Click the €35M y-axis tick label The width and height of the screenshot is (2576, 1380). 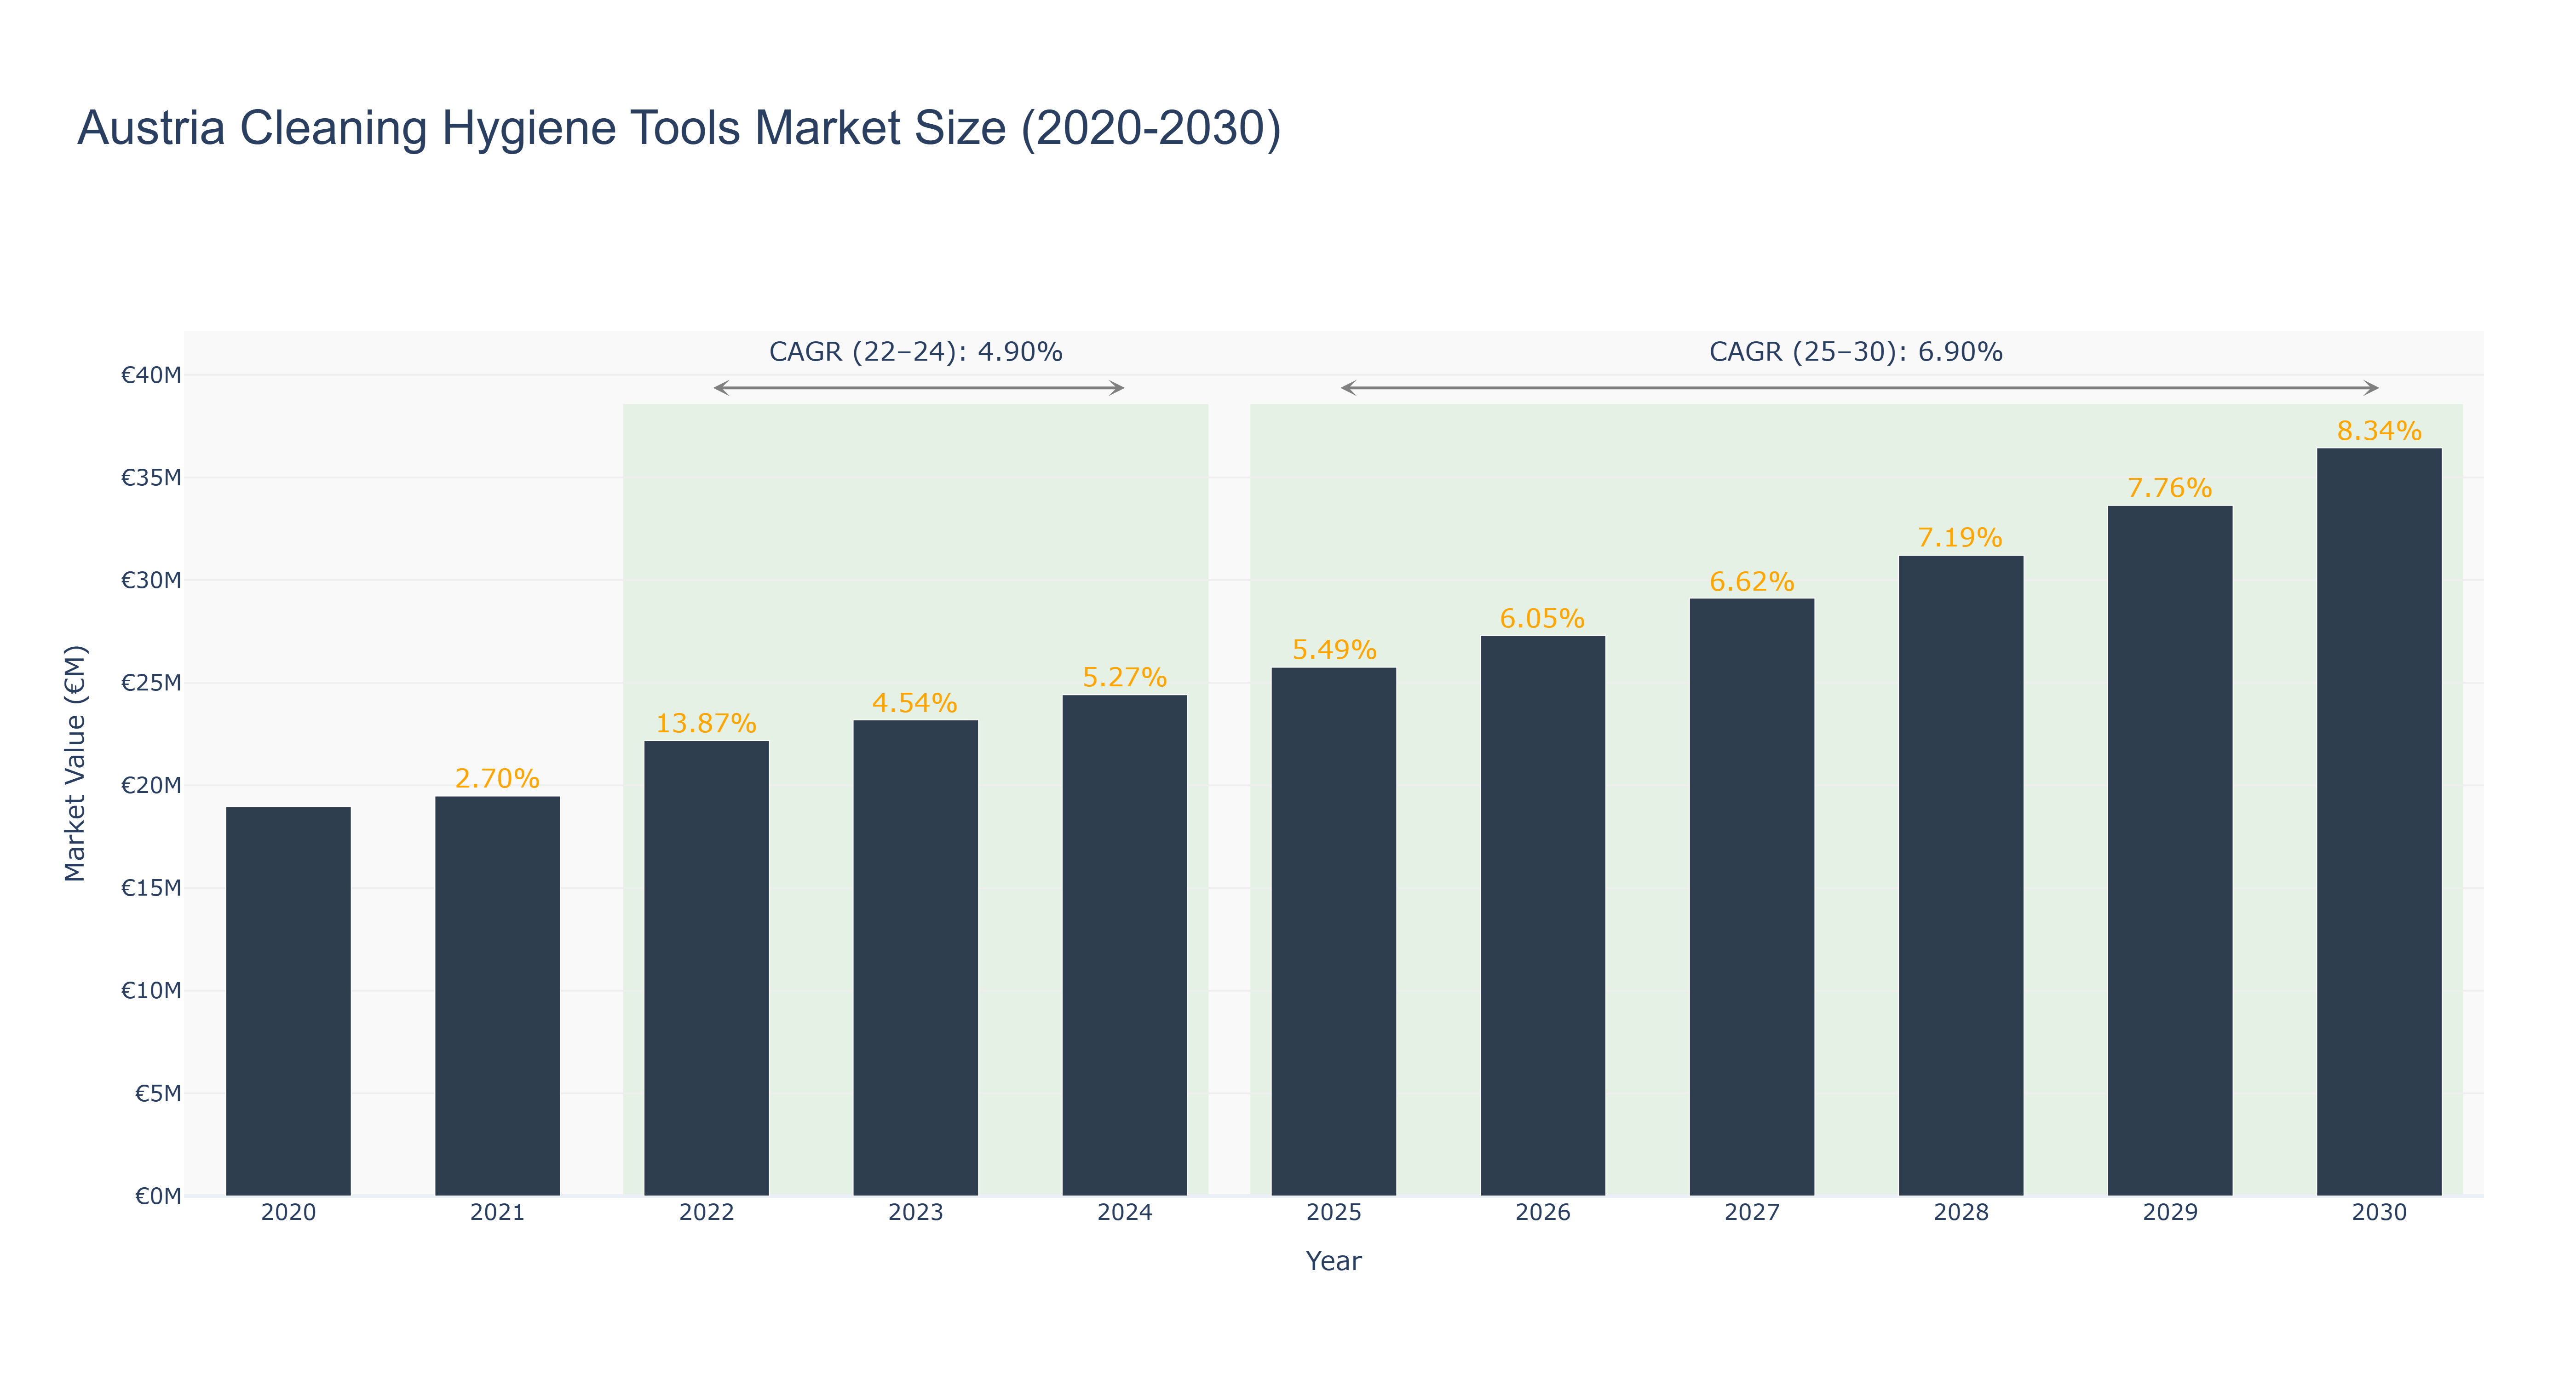[151, 478]
